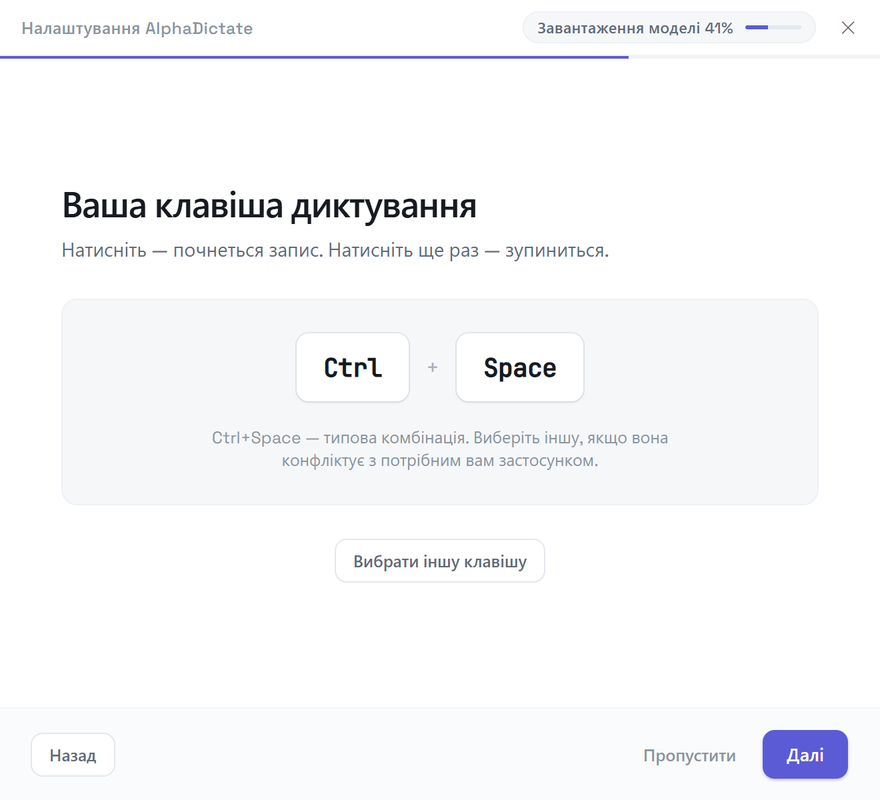Click the Ваша клавіша диктування heading

tap(269, 205)
